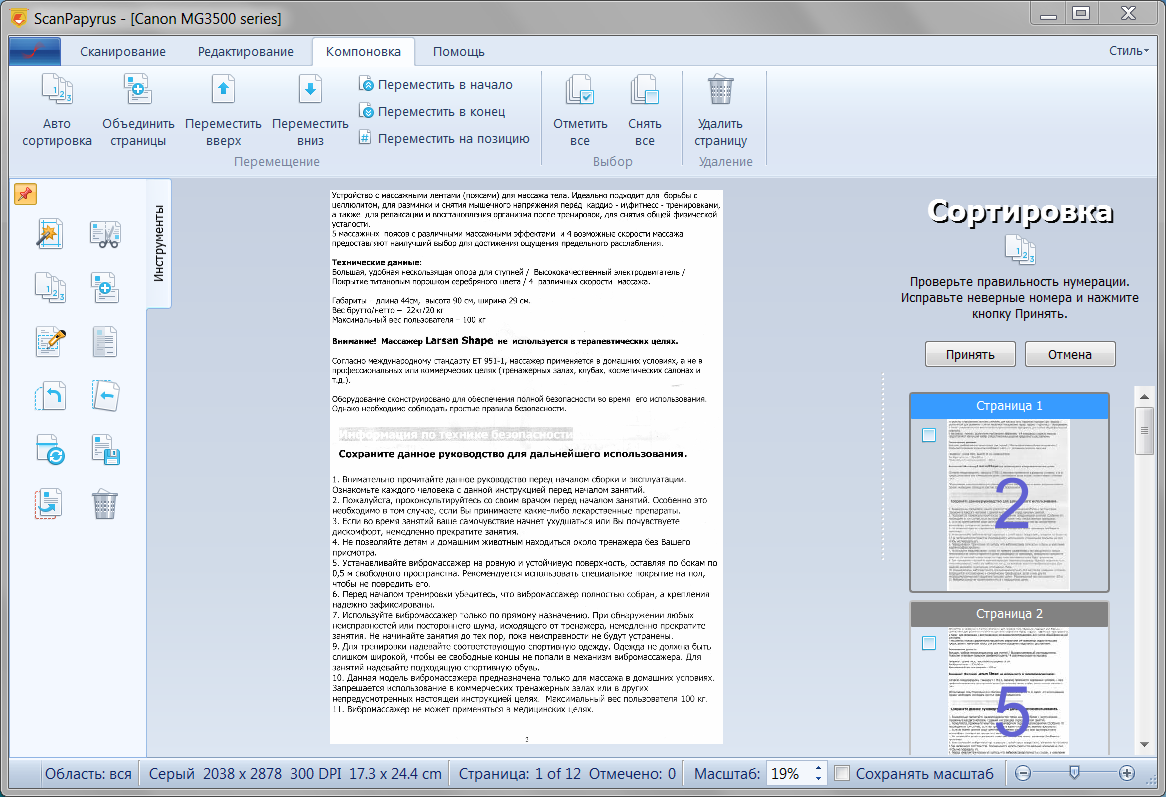Click Объединить страницы in the ribbon

pos(138,92)
